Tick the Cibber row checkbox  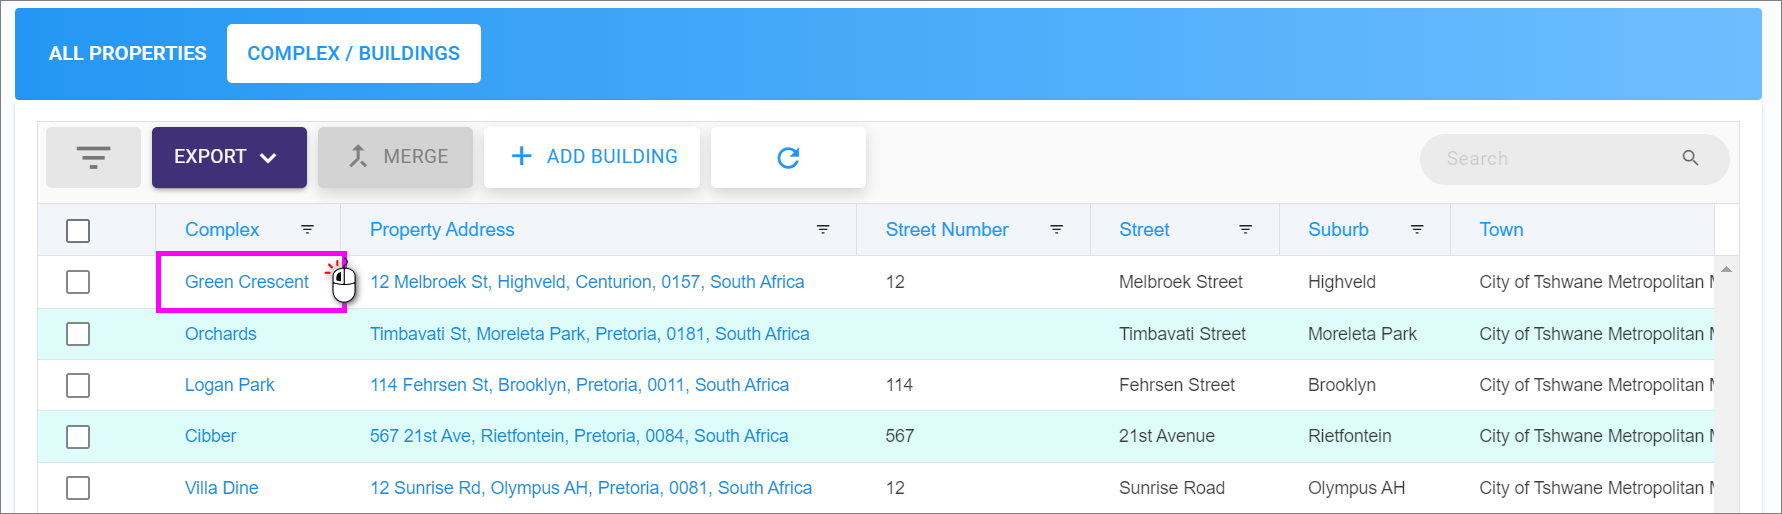(x=78, y=436)
